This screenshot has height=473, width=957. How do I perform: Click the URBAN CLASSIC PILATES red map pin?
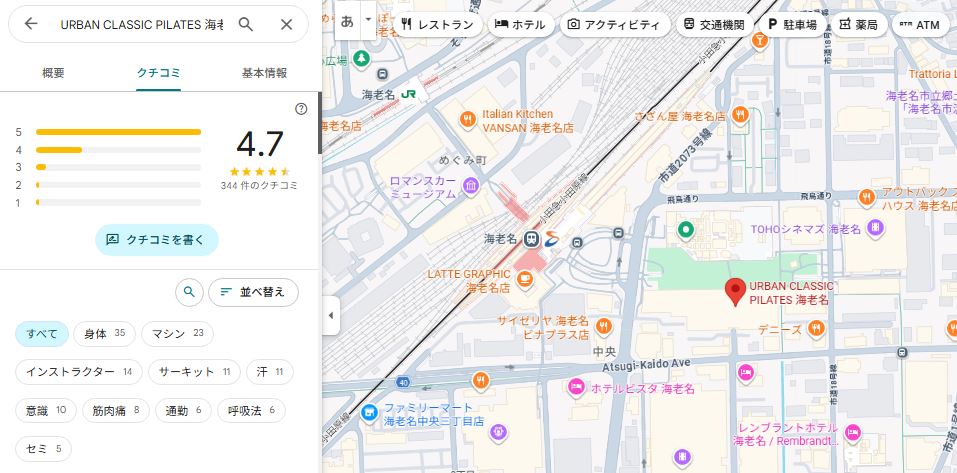735,291
